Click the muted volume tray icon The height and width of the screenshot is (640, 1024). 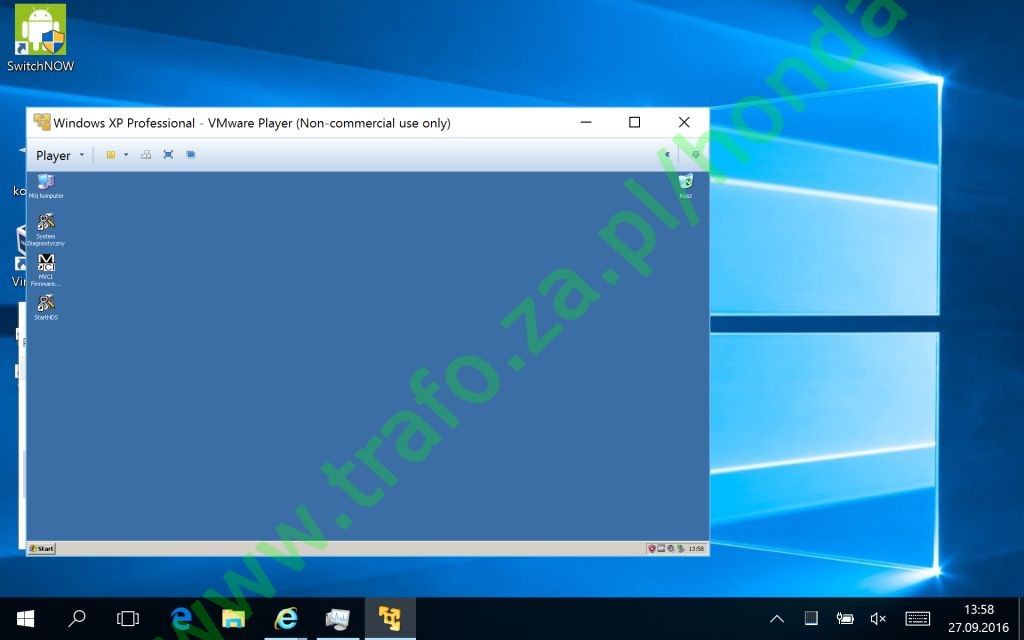[x=878, y=618]
